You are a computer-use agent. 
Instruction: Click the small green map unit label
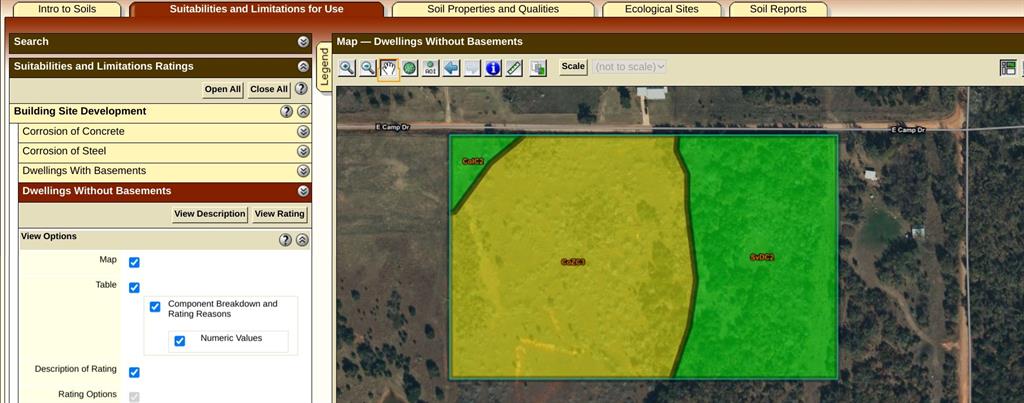[x=473, y=161]
